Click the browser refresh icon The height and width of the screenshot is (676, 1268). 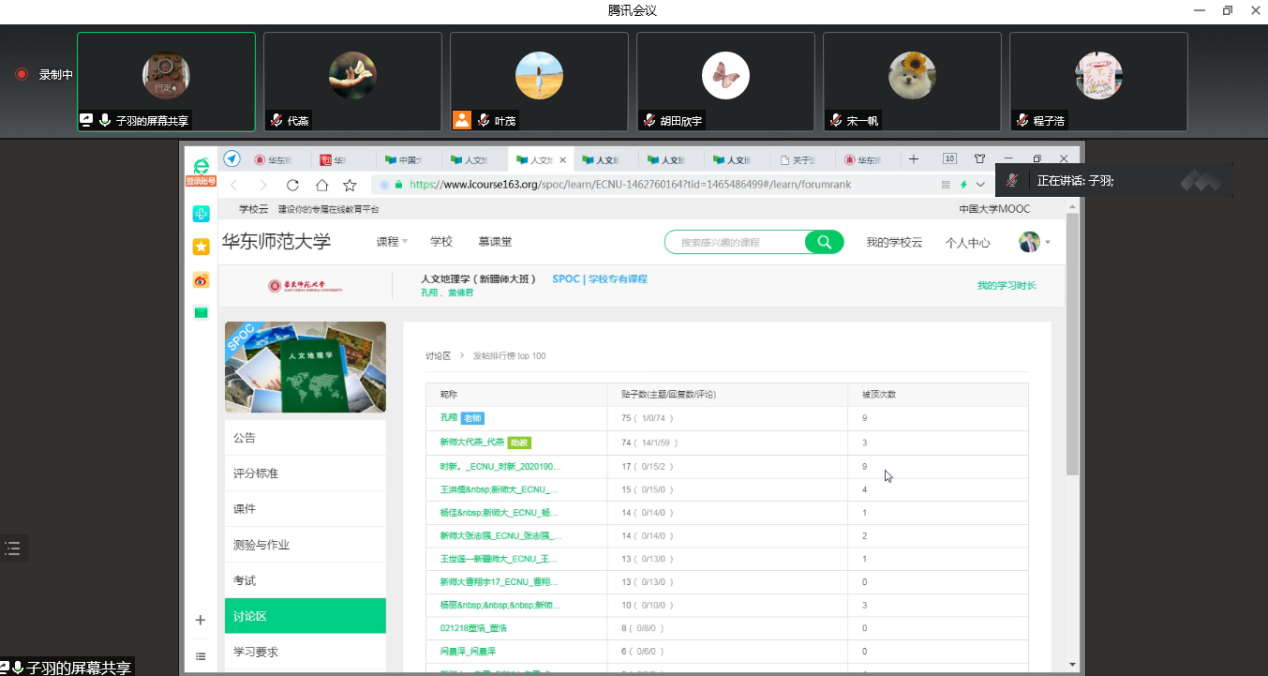tap(292, 185)
